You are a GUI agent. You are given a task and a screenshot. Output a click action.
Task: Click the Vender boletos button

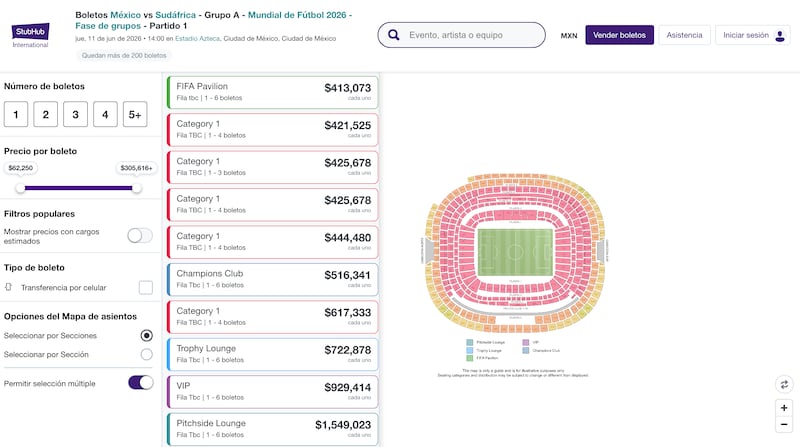(619, 35)
